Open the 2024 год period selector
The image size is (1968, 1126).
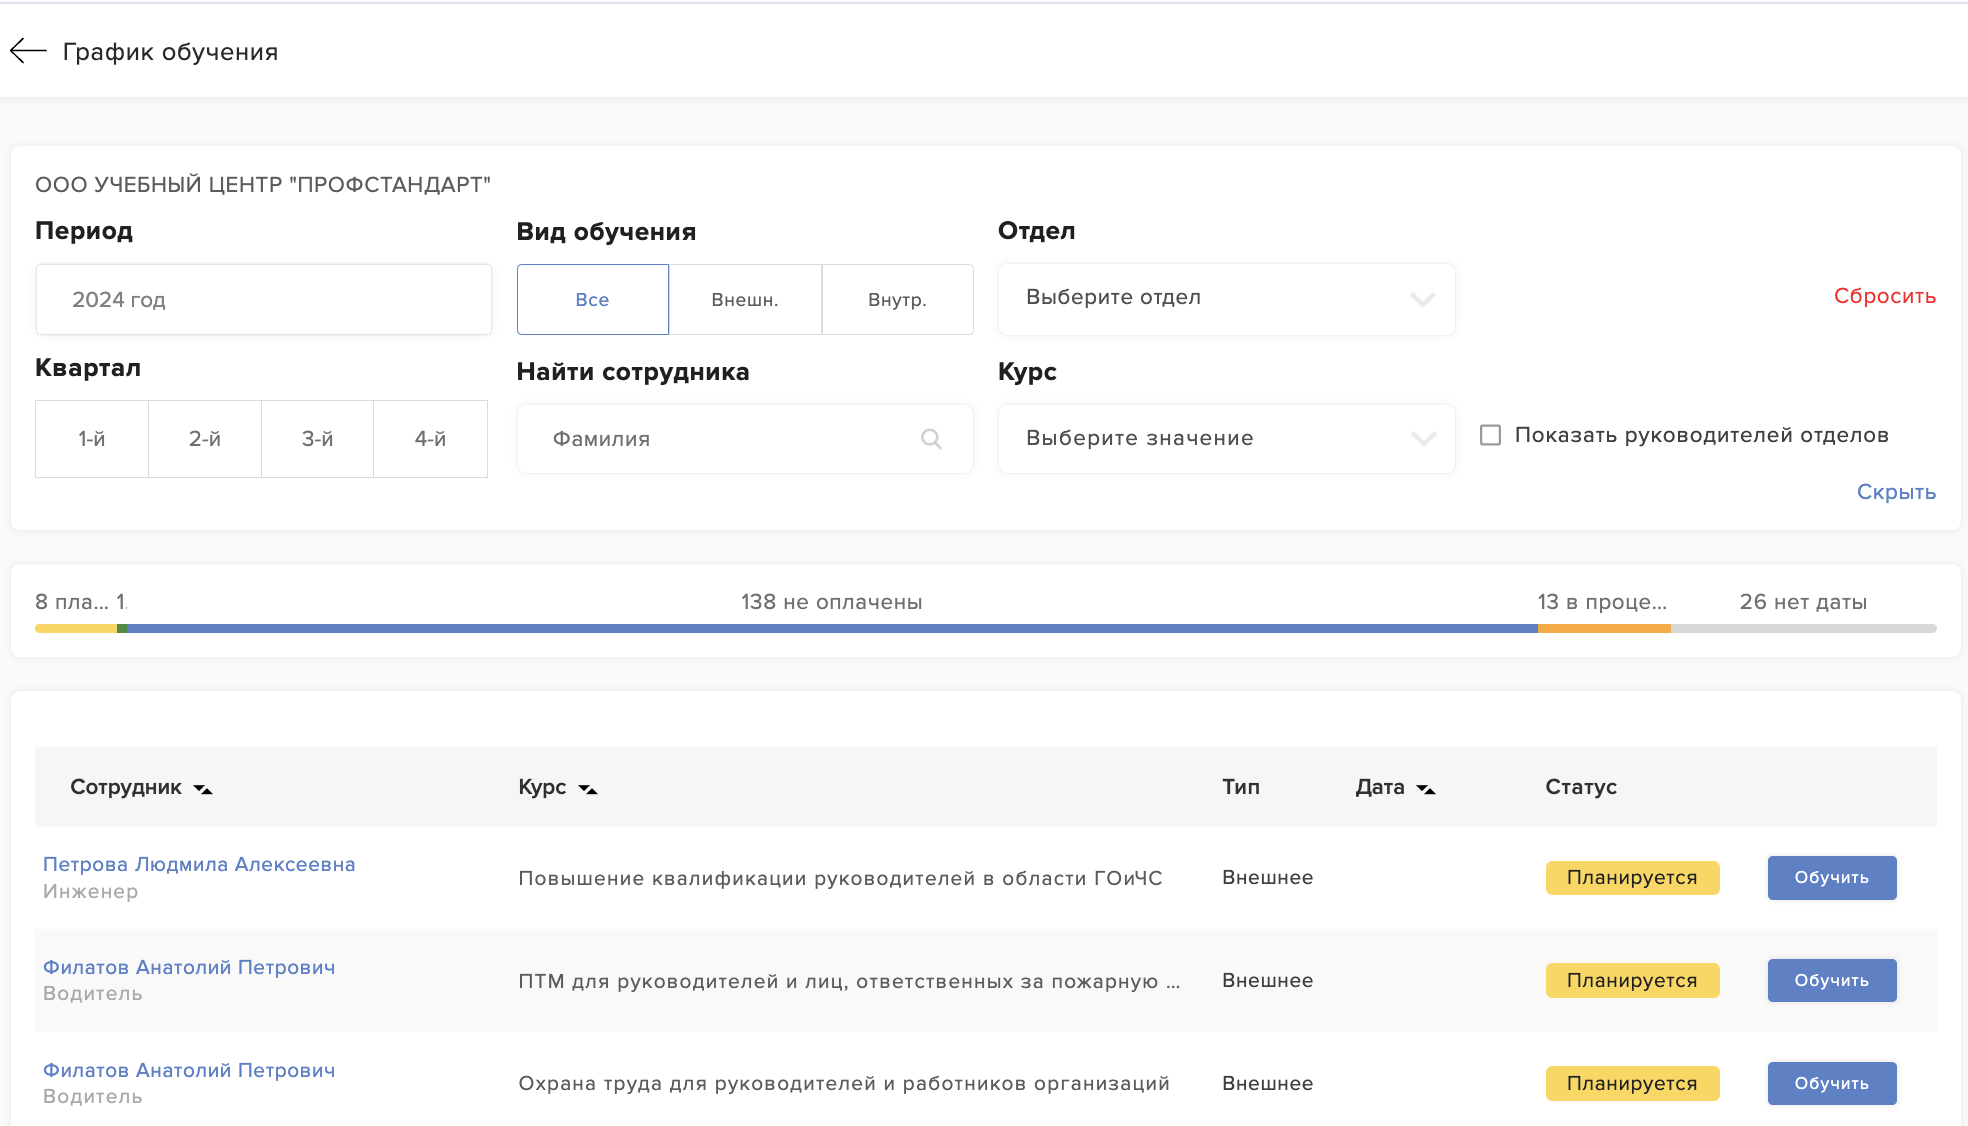point(263,299)
